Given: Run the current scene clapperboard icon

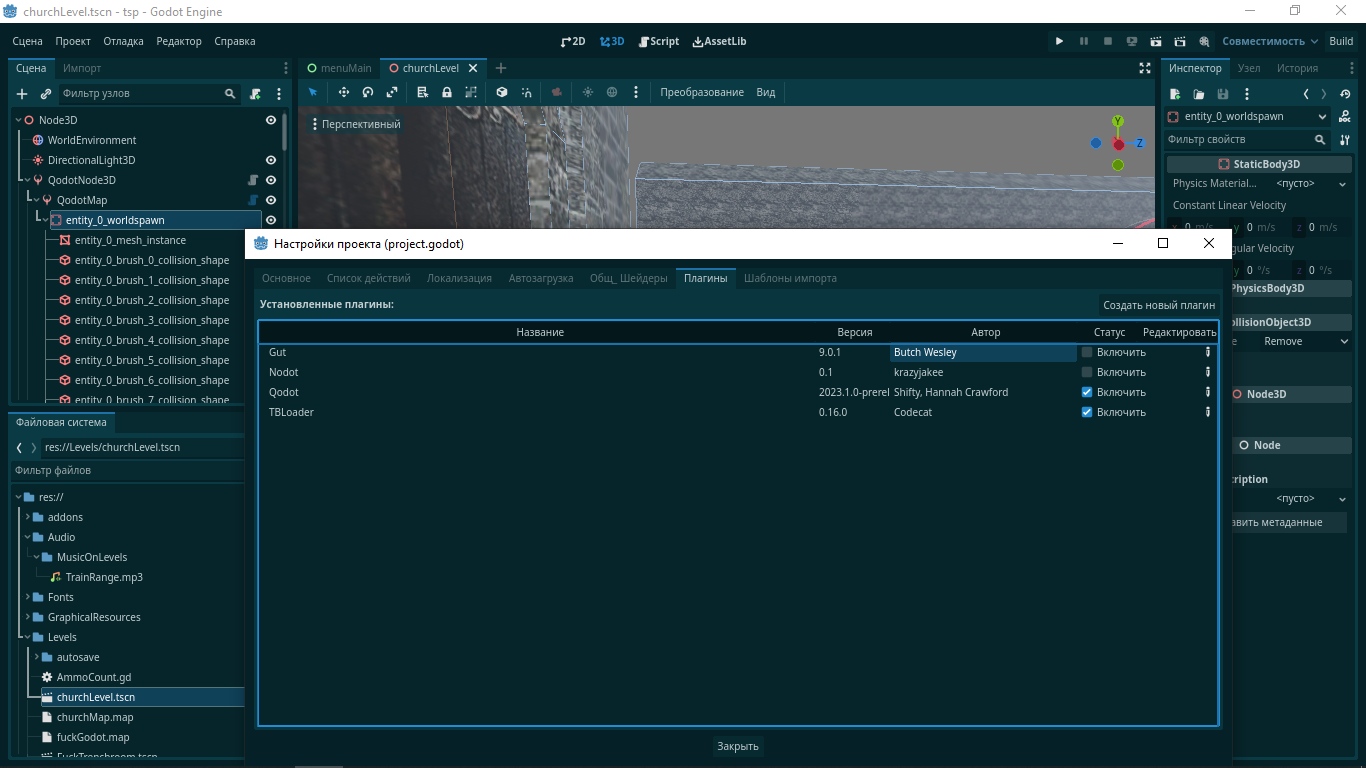Looking at the screenshot, I should click(x=1156, y=41).
